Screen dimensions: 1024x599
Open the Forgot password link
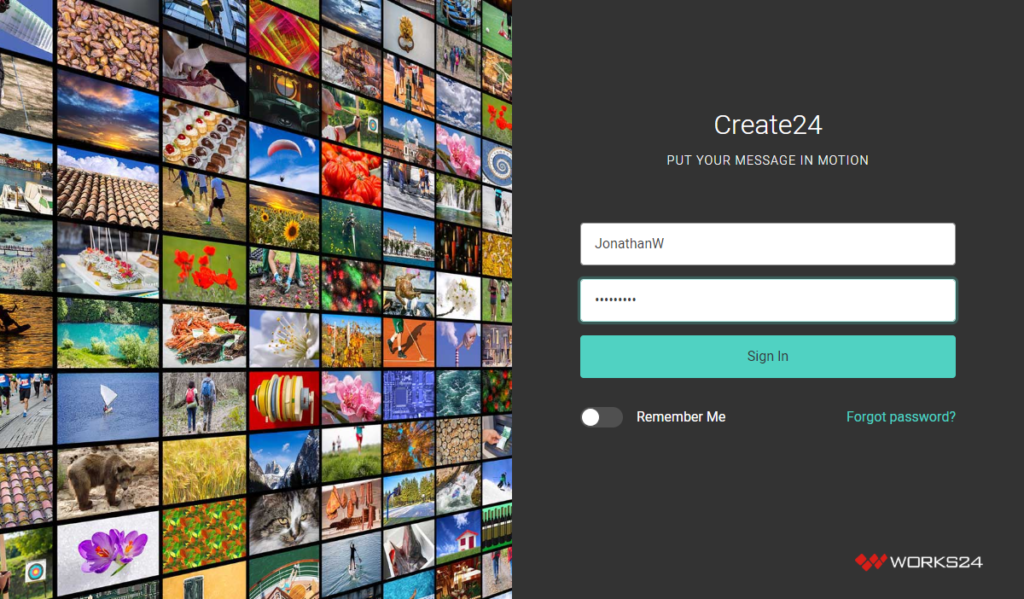pyautogui.click(x=901, y=417)
